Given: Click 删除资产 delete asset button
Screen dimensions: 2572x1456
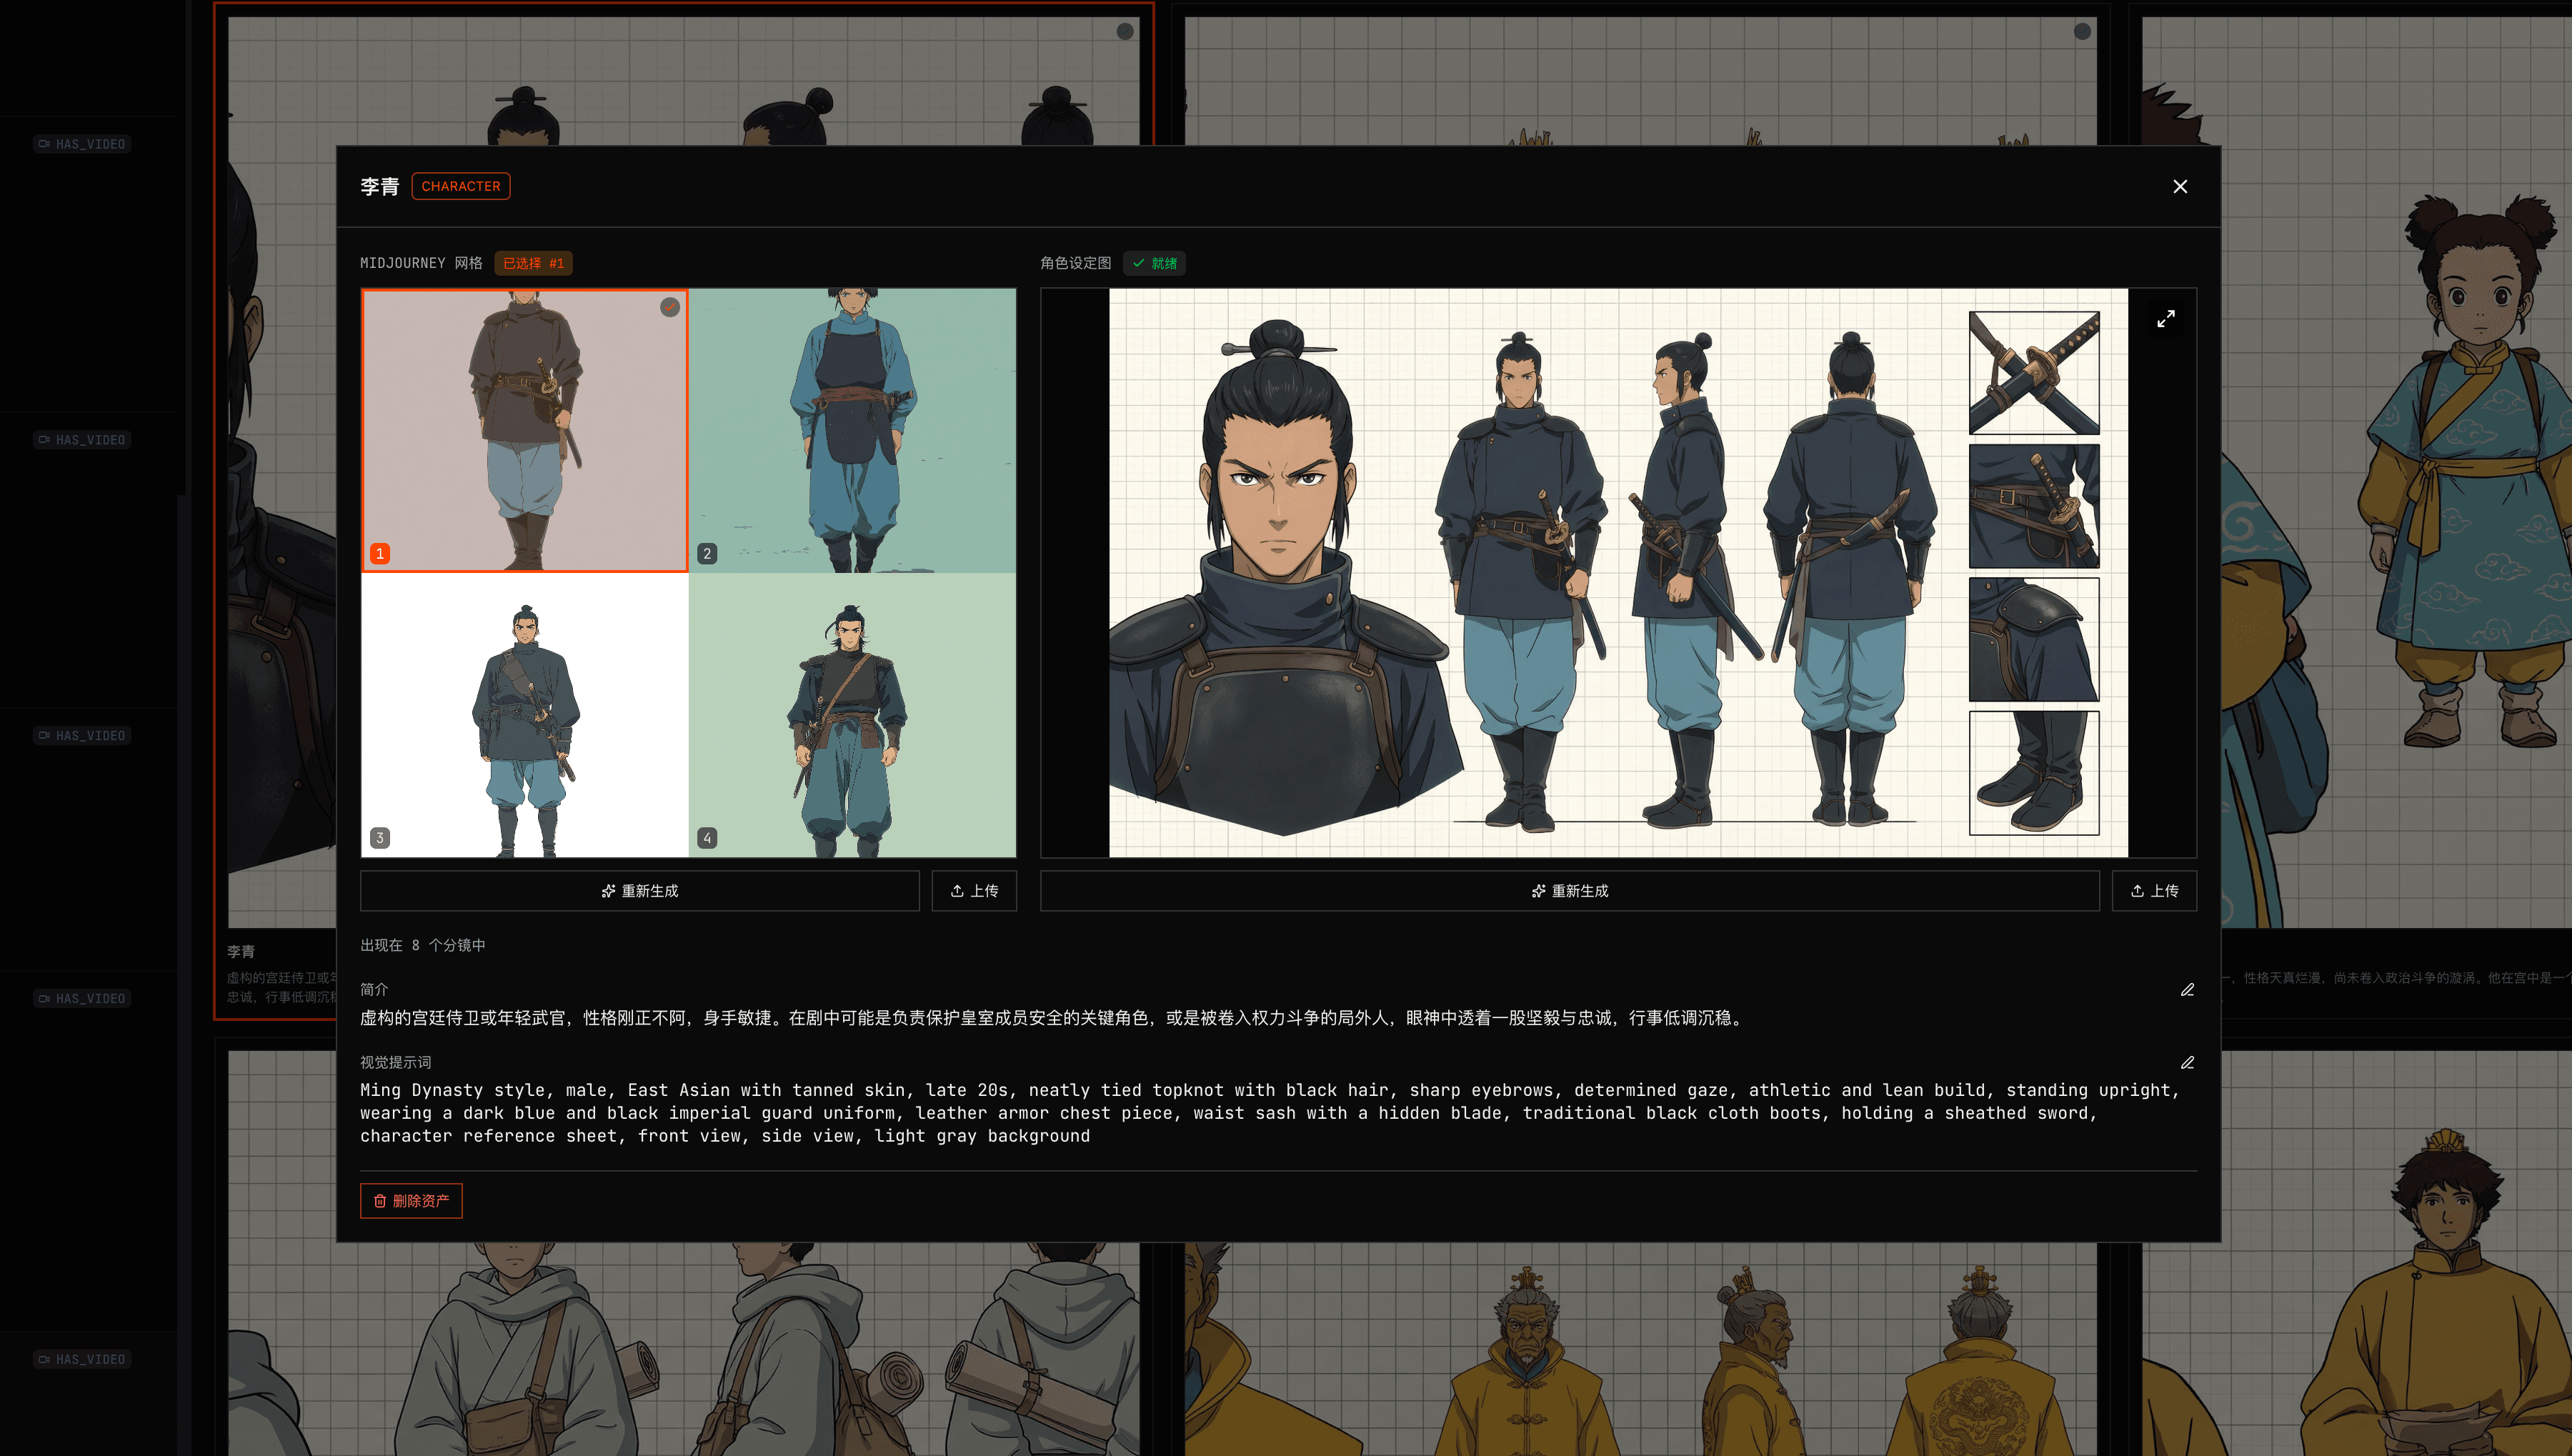Looking at the screenshot, I should coord(411,1201).
